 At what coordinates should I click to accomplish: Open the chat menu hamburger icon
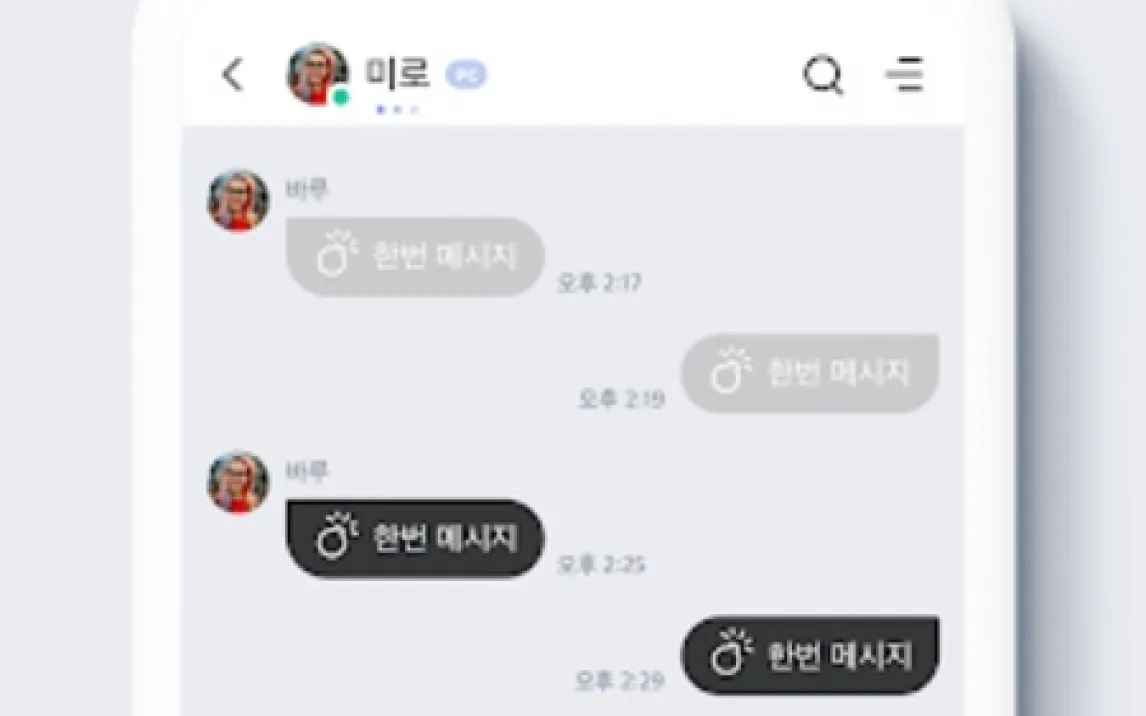pos(905,75)
